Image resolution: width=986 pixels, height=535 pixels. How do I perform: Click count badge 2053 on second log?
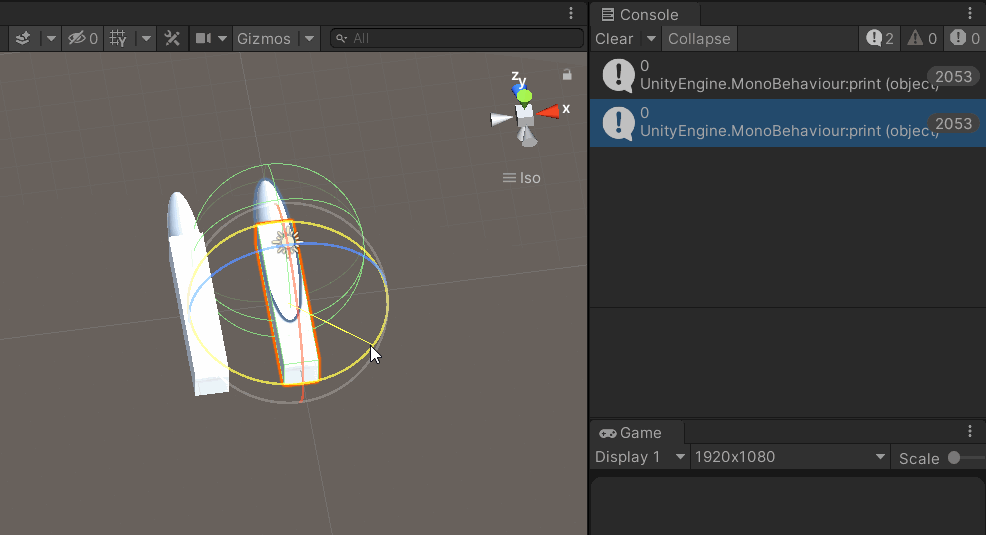(x=953, y=124)
